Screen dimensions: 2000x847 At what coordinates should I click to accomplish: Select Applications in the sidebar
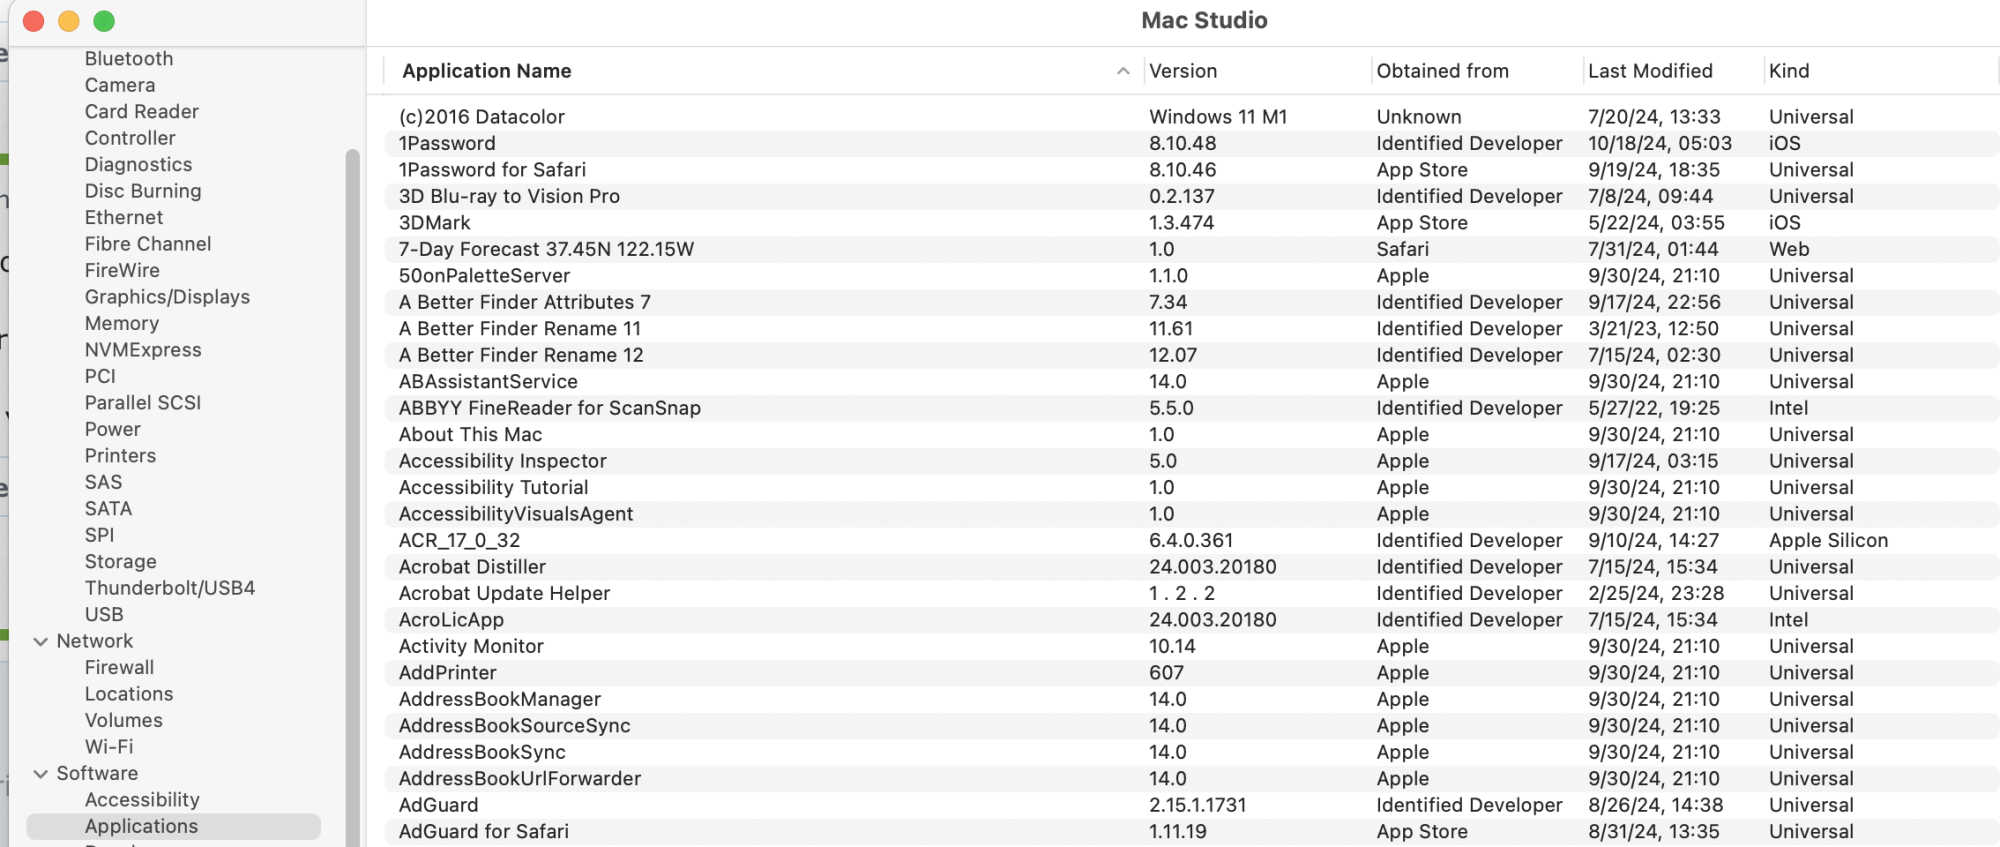coord(141,826)
